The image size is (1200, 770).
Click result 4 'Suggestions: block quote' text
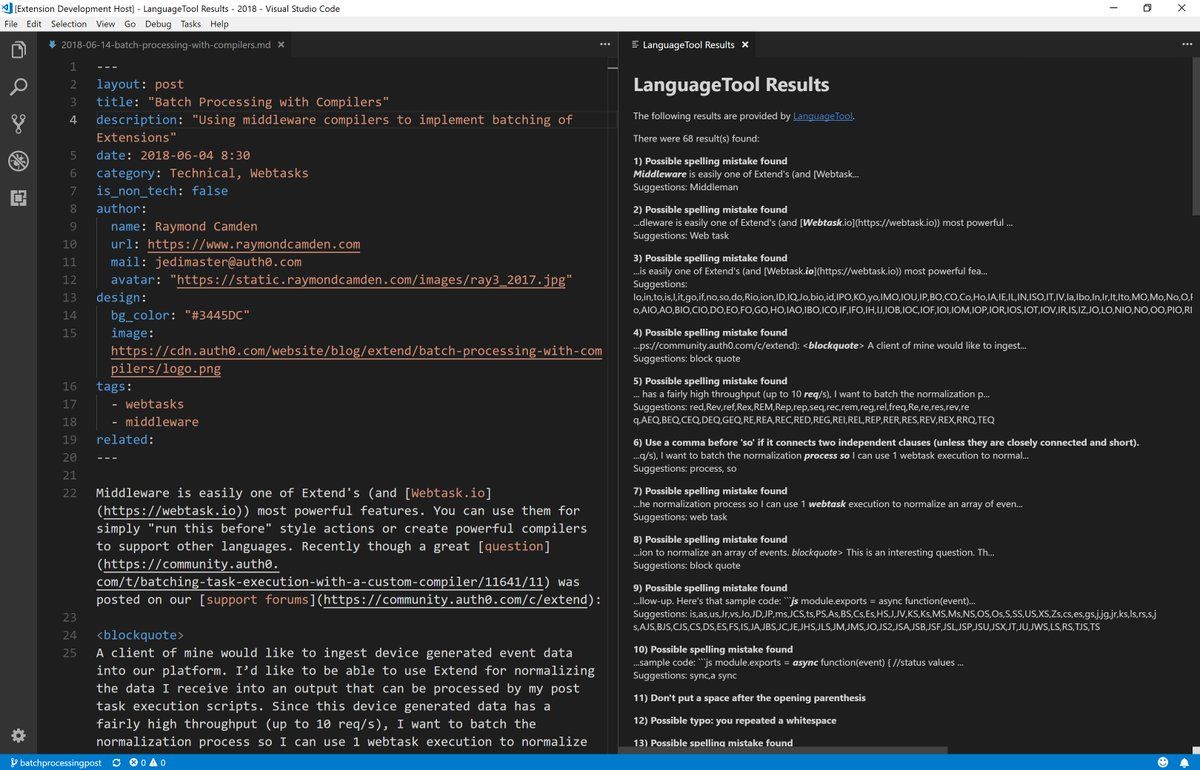pos(687,358)
